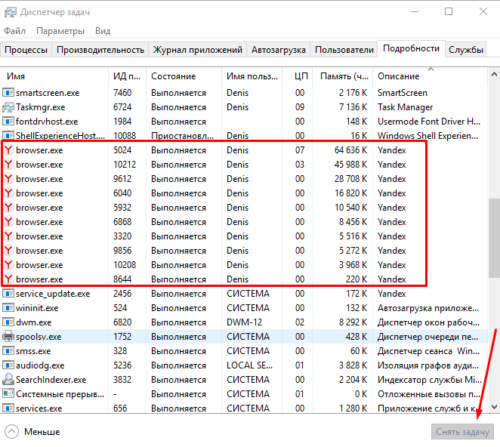
Task: Click the scrollbar down arrow
Action: [495, 407]
